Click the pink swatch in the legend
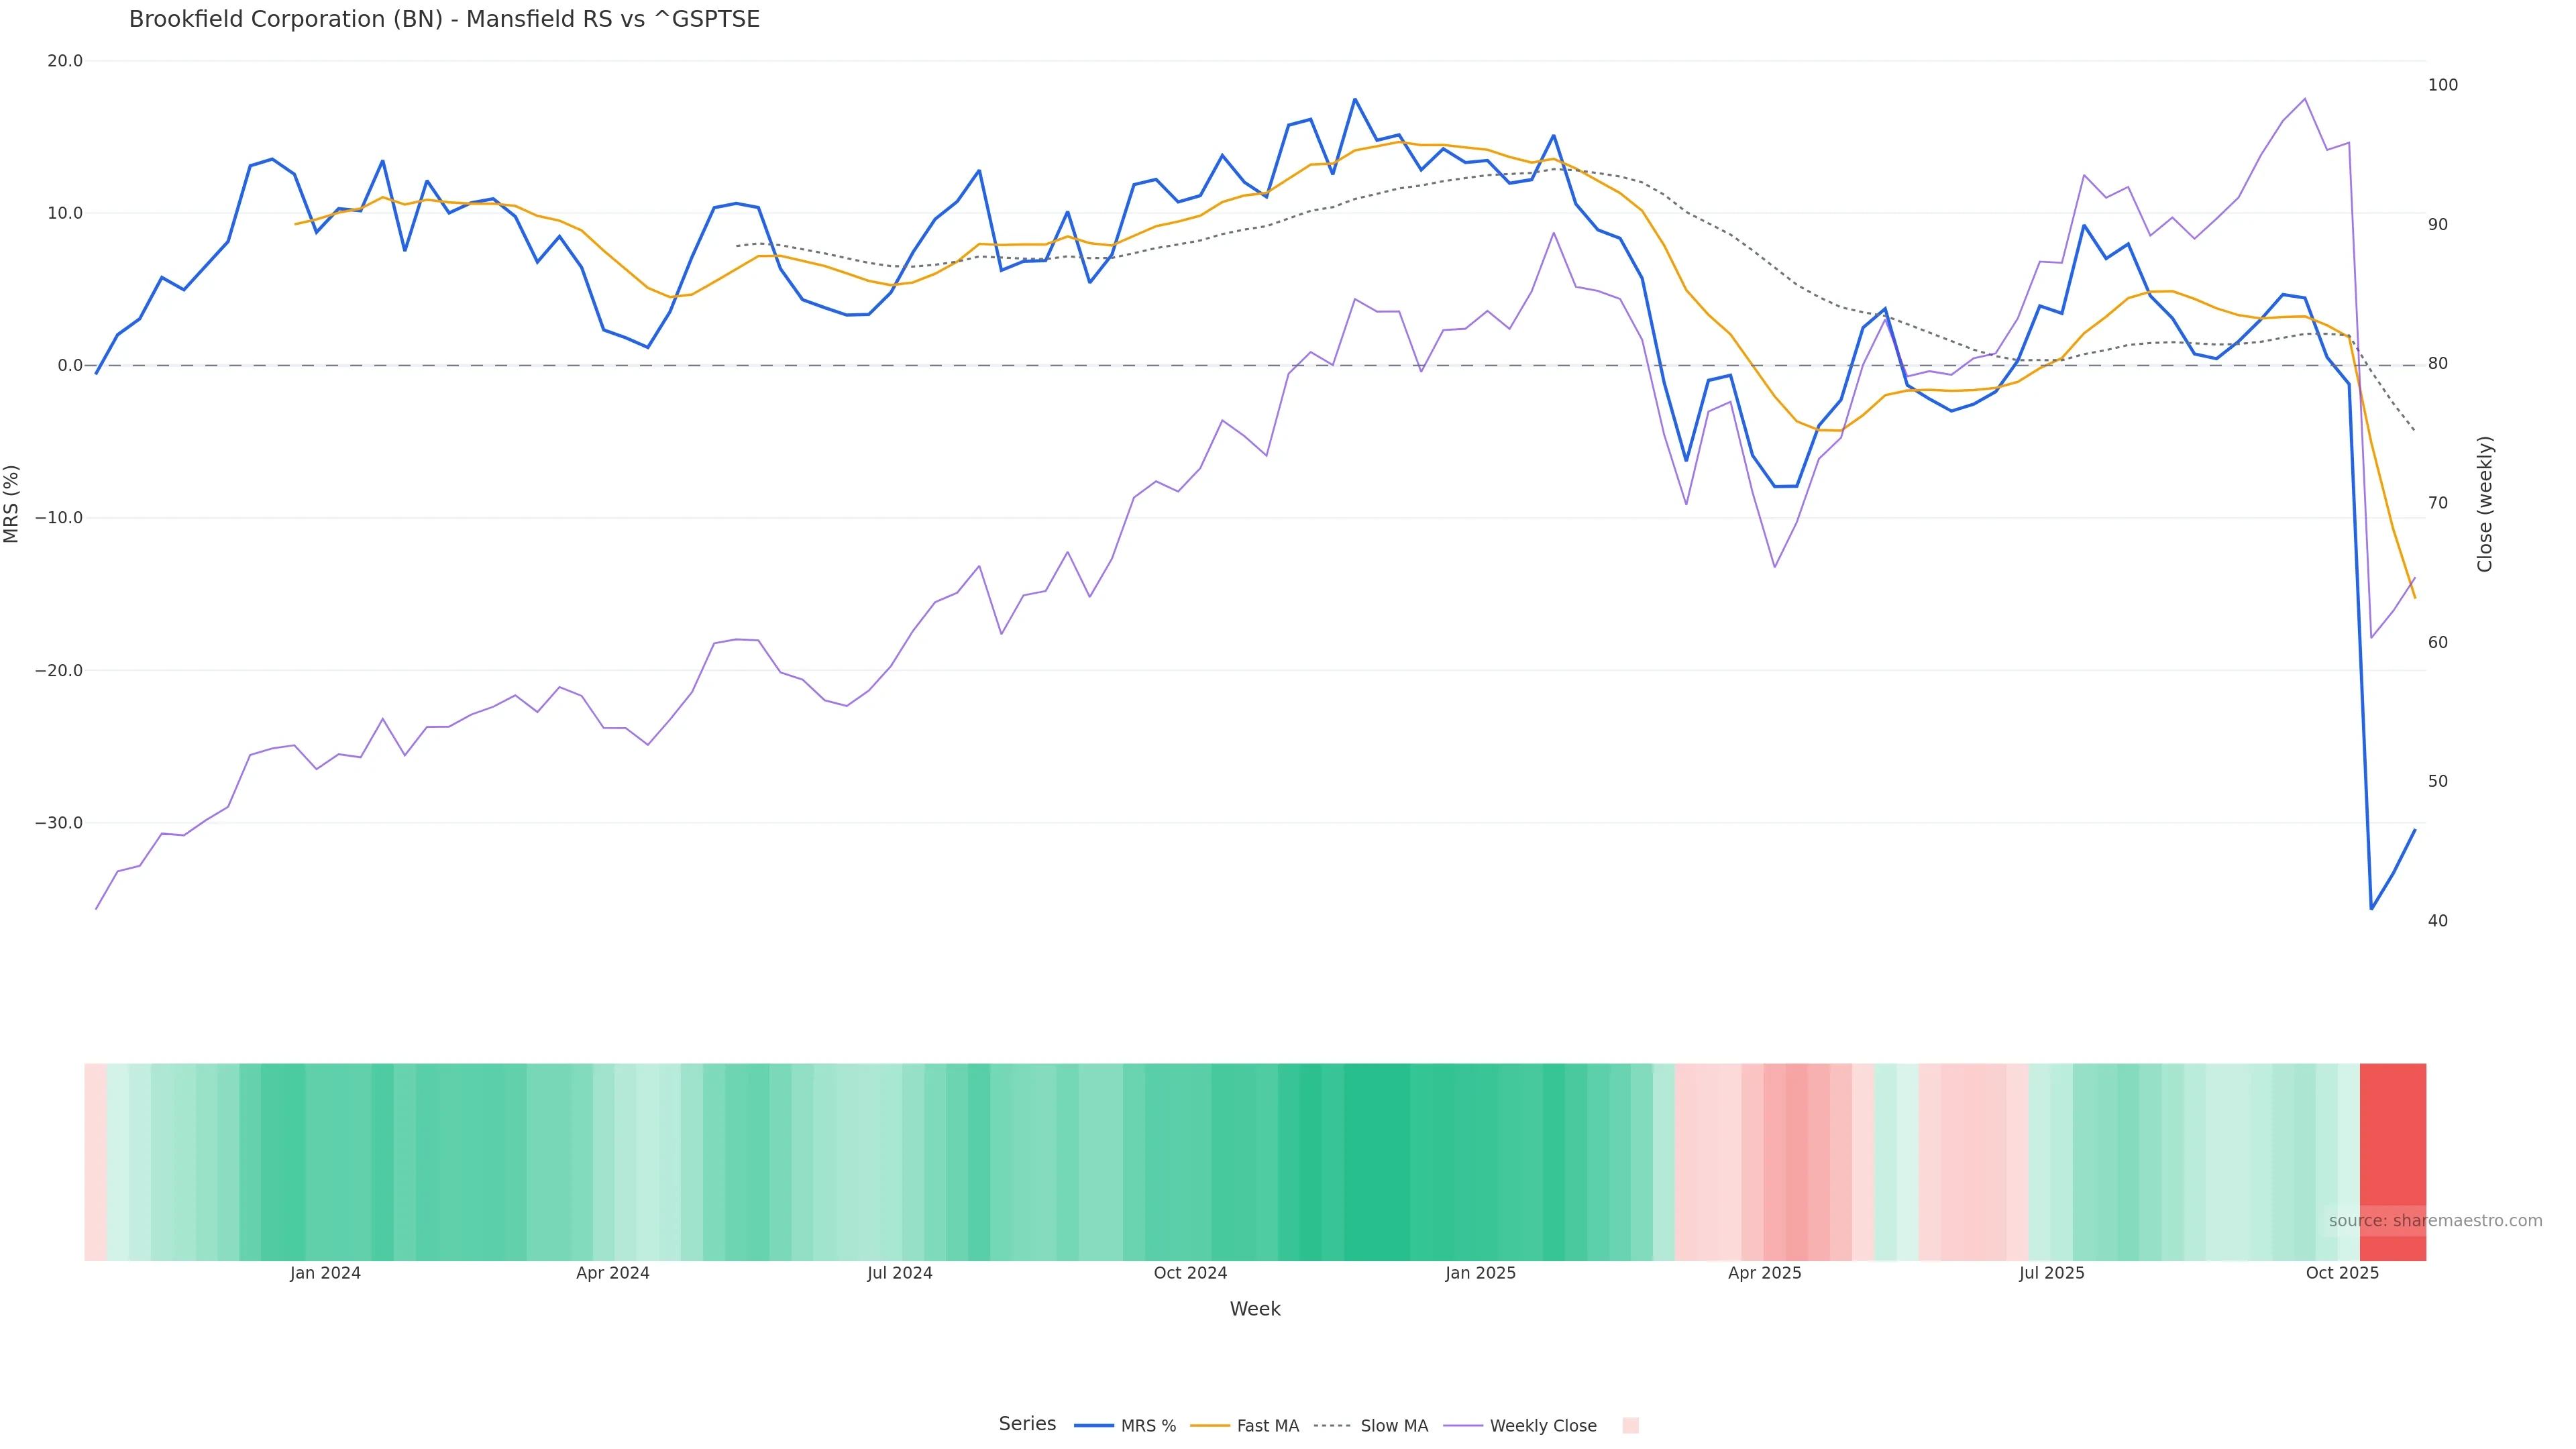 1630,1426
